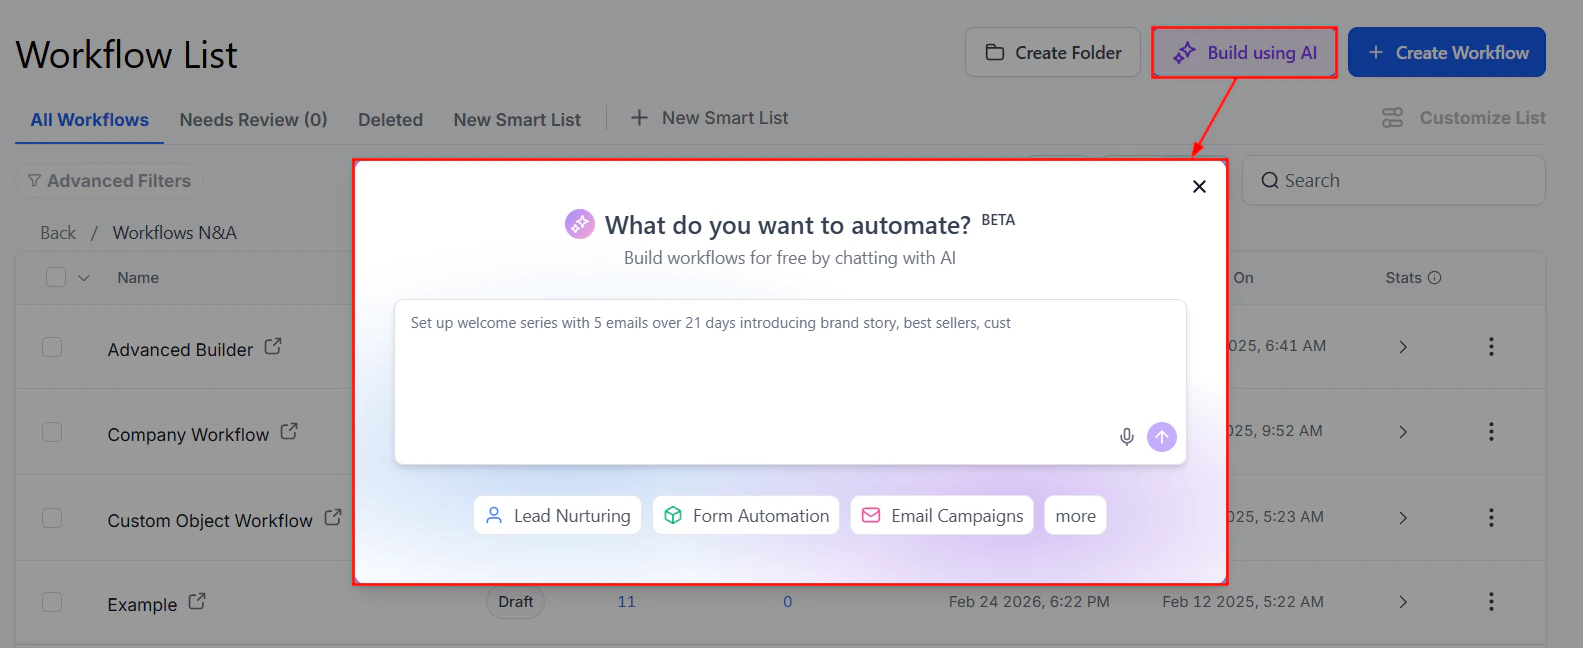
Task: Select the New Smart List tab
Action: [x=517, y=120]
